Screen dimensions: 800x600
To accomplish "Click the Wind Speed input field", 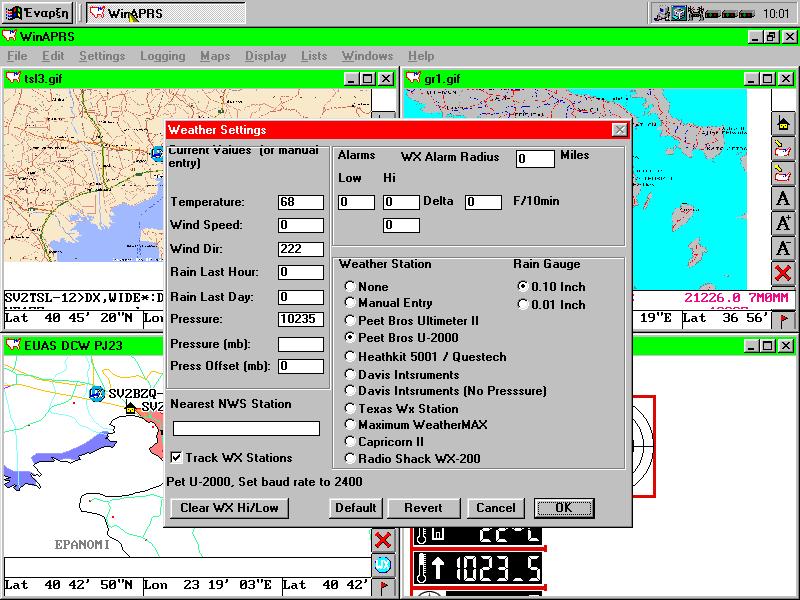I will pyautogui.click(x=301, y=225).
